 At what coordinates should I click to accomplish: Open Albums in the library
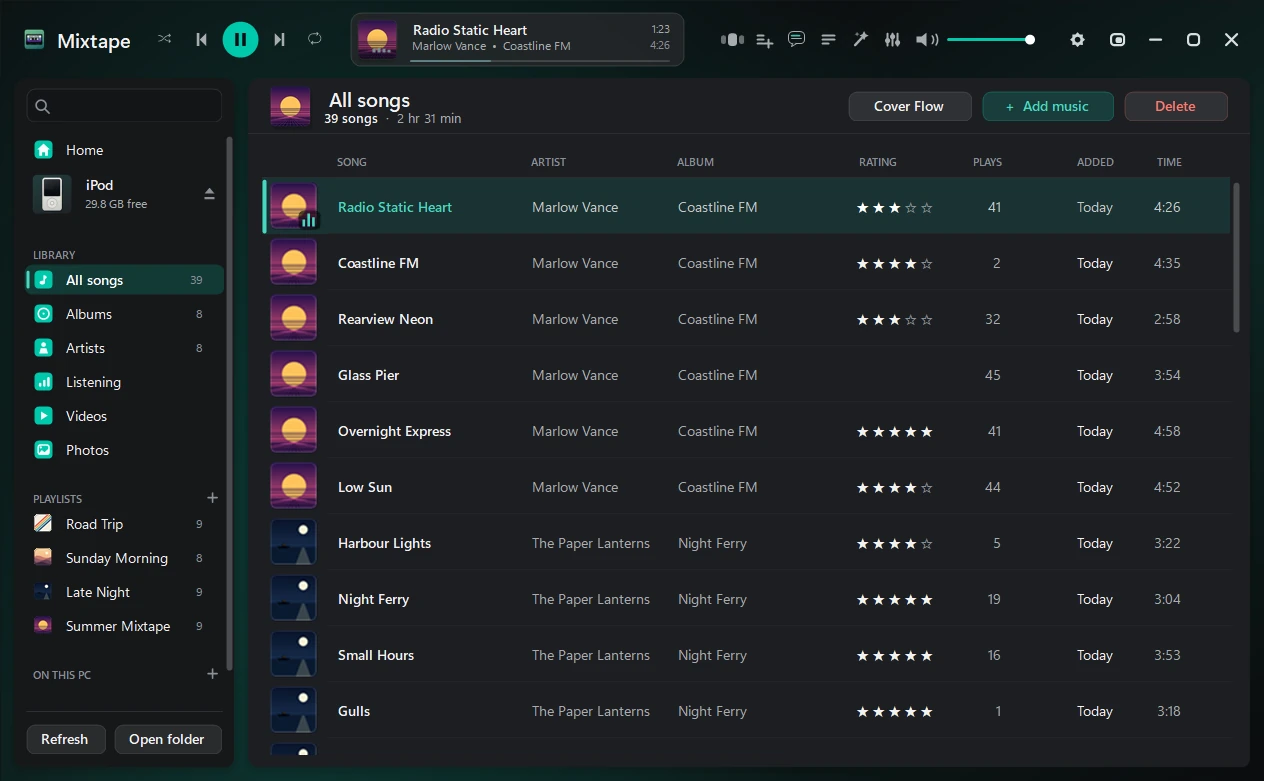[x=125, y=314]
